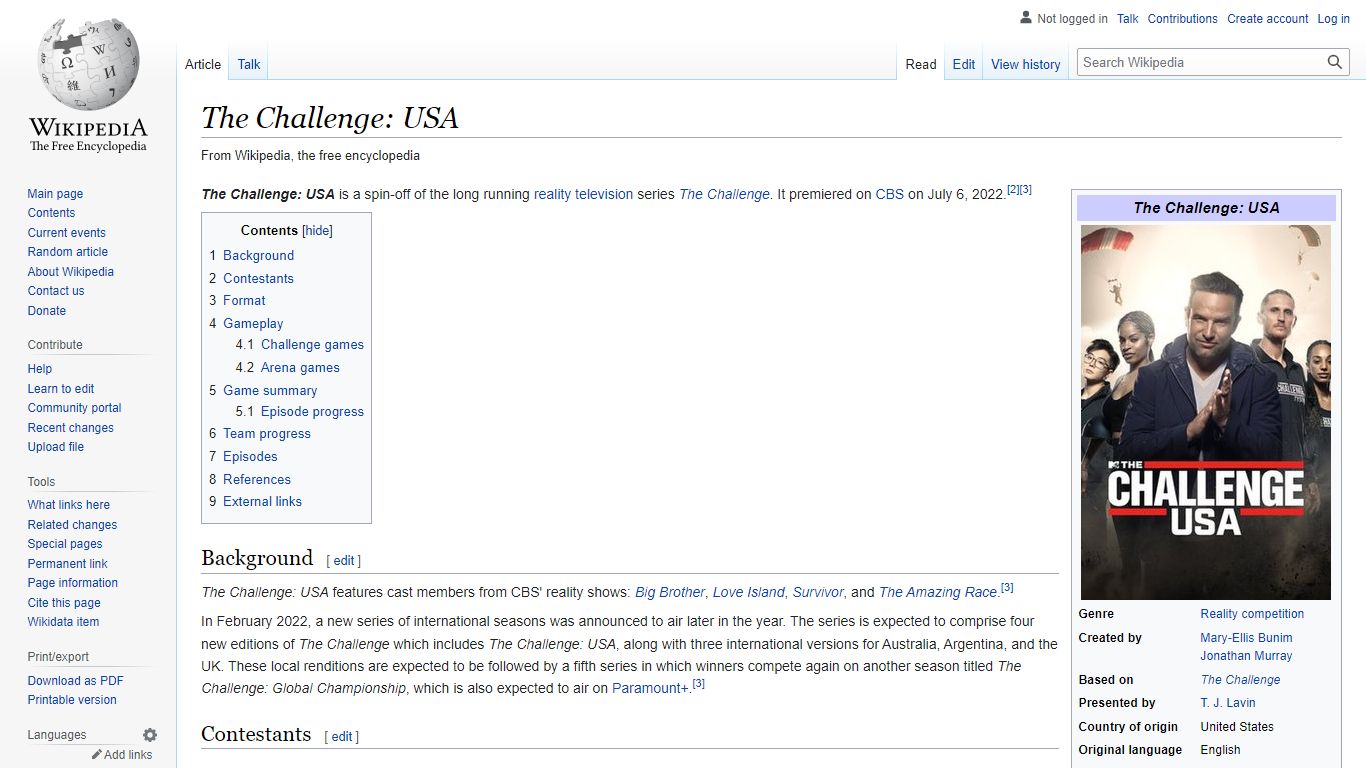This screenshot has height=768, width=1366.
Task: Click Log in link
Action: 1334,19
